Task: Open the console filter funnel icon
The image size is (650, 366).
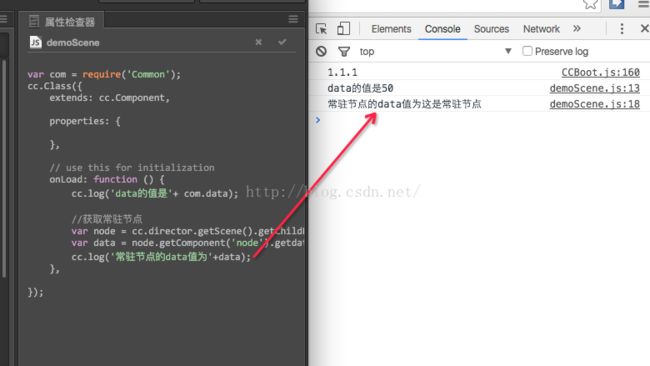Action: [344, 51]
